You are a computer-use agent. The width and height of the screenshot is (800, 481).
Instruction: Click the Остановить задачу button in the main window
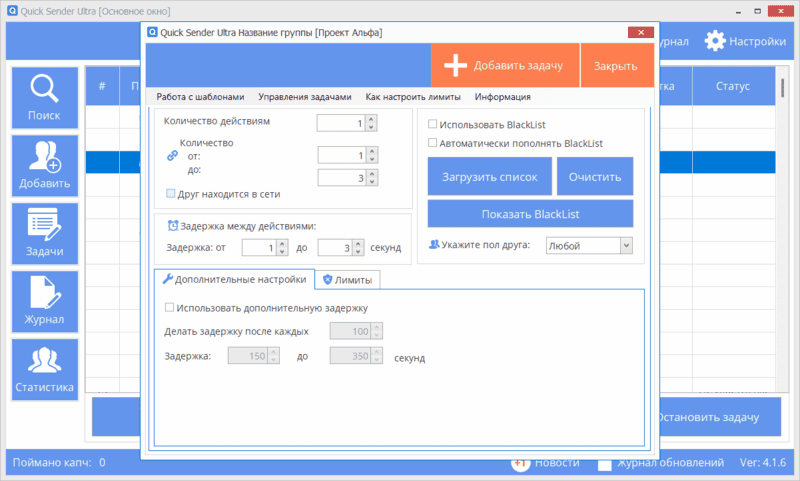click(719, 417)
